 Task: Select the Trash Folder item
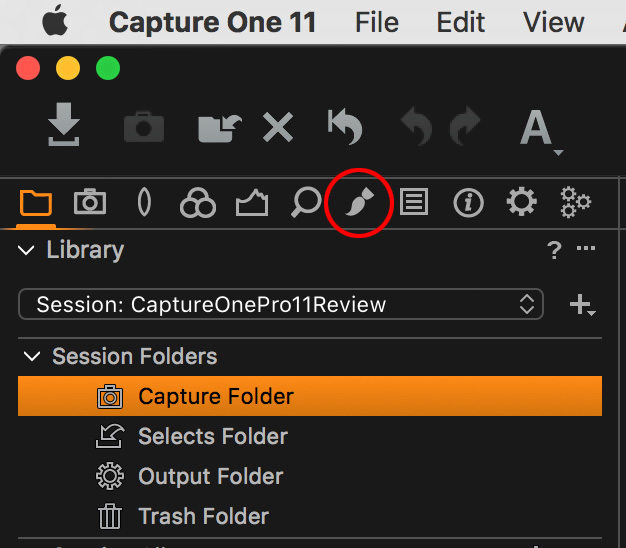203,516
